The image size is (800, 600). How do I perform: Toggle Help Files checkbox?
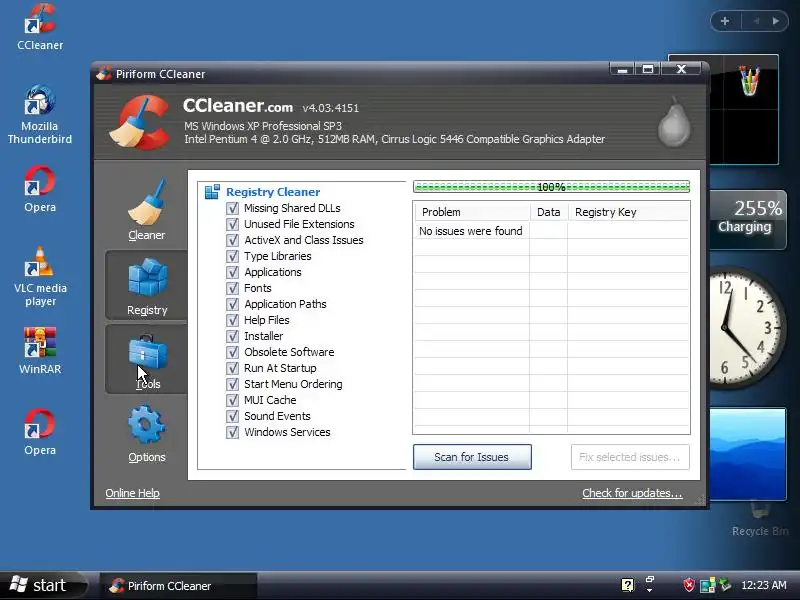point(232,320)
